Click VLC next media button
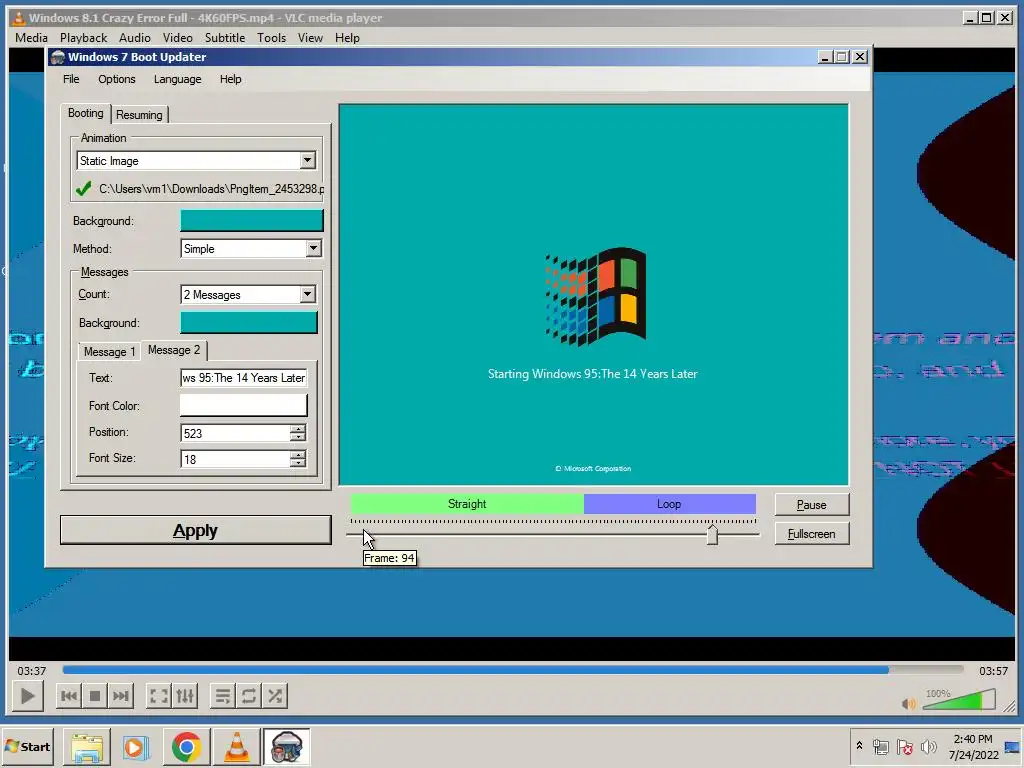Image resolution: width=1024 pixels, height=768 pixels. (121, 696)
